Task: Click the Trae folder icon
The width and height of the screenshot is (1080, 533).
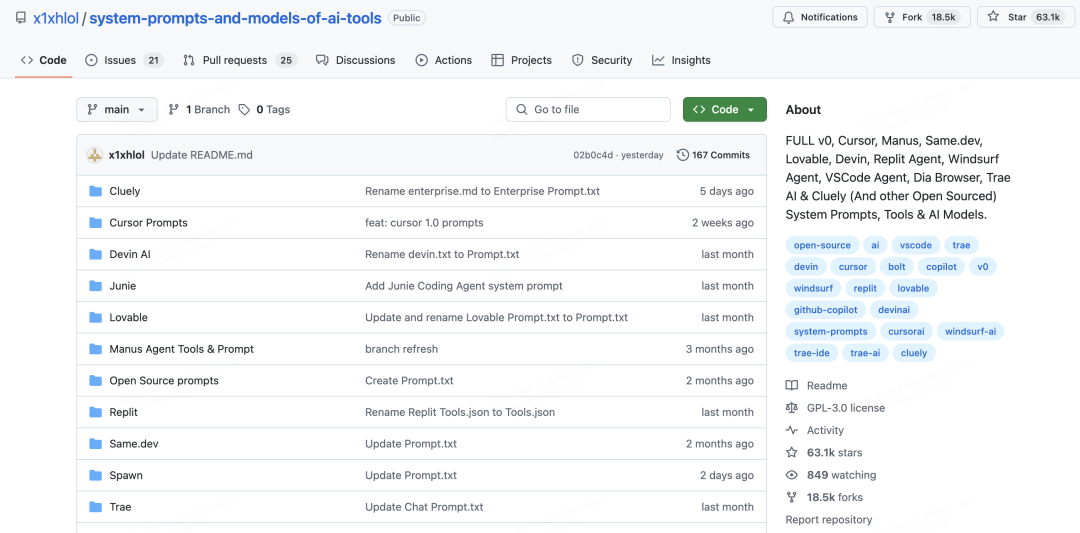Action: point(96,507)
